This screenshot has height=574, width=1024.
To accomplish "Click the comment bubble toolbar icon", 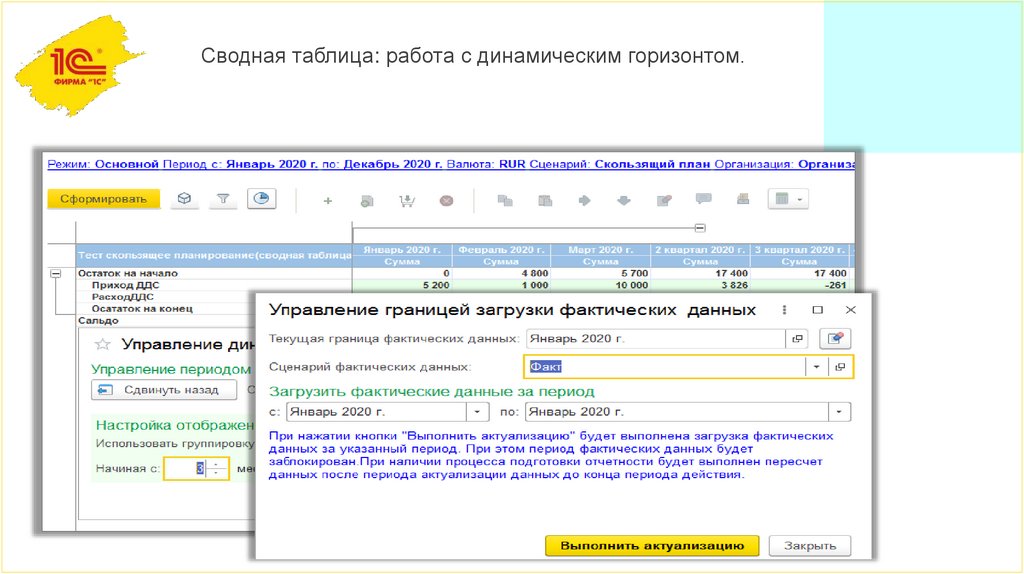I will [x=703, y=200].
